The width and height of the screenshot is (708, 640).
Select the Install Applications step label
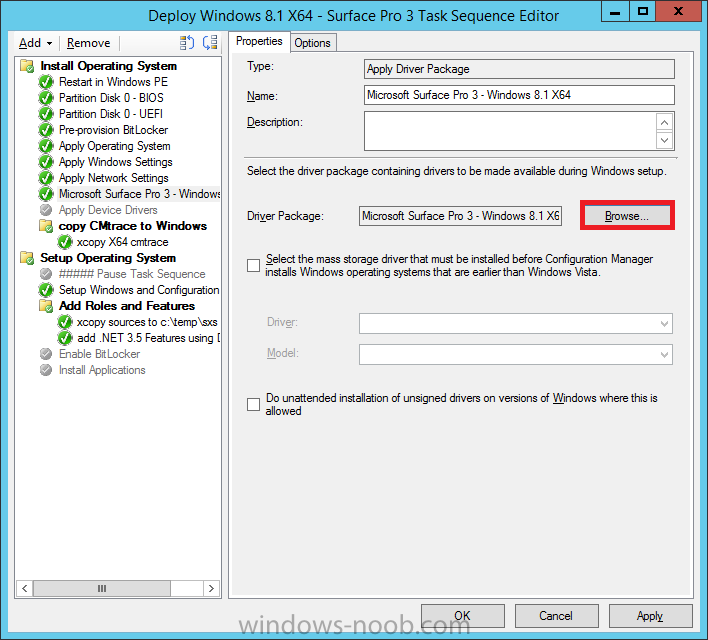[102, 370]
